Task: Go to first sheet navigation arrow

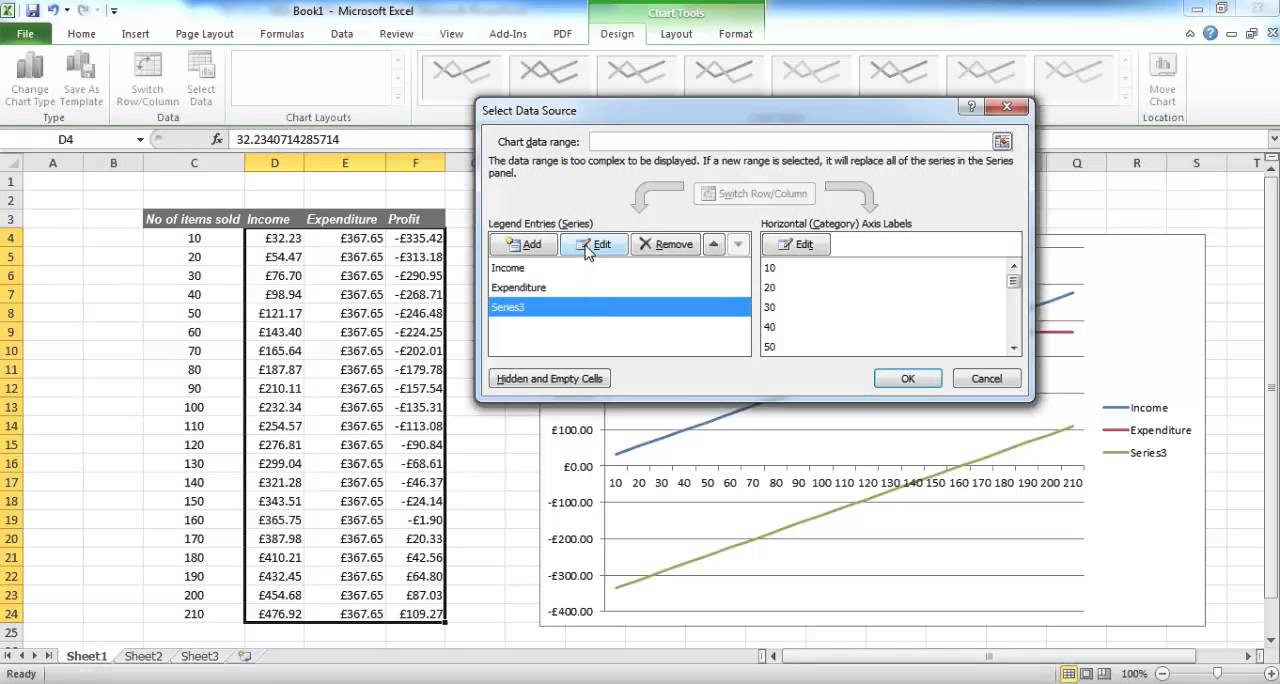Action: (x=9, y=656)
